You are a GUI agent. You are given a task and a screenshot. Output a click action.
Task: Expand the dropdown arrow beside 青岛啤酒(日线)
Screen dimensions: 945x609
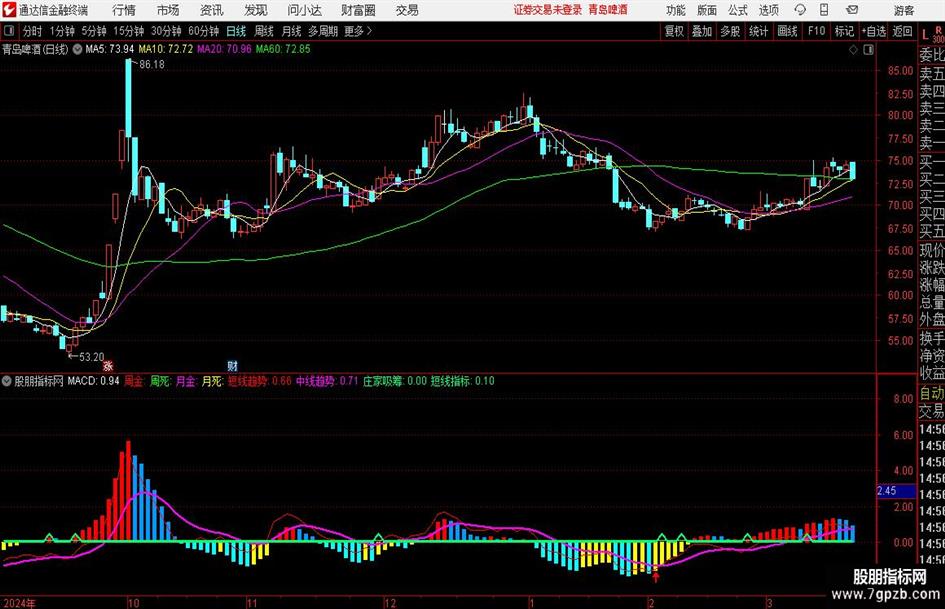coord(78,49)
